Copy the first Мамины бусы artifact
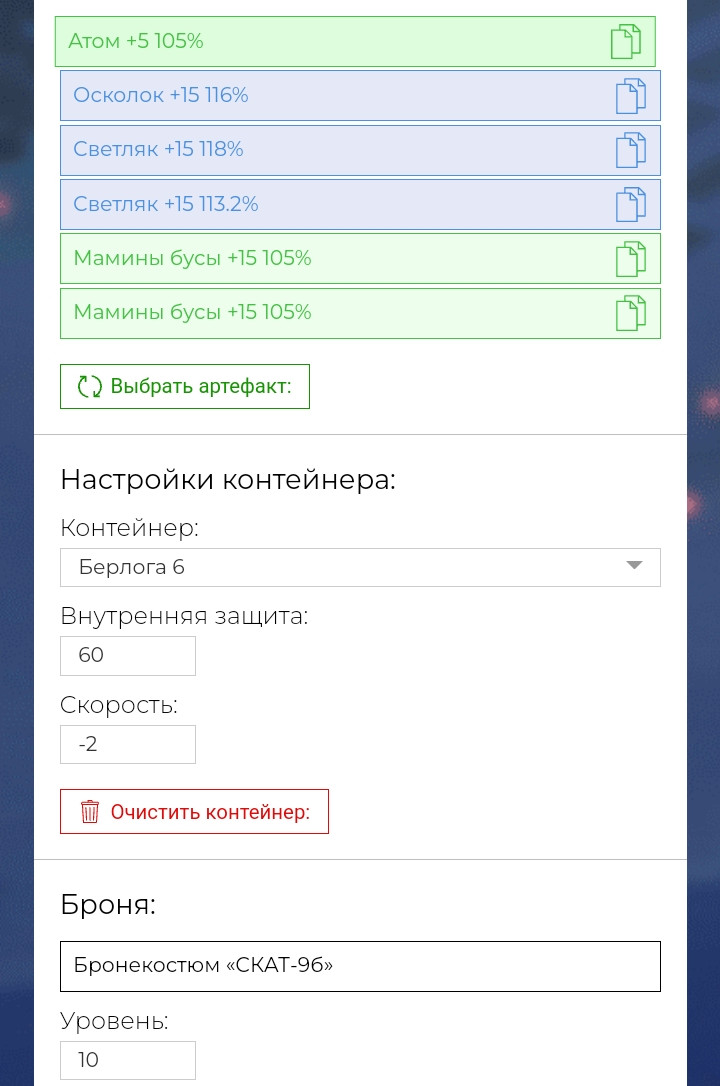Screen dimensions: 720x1086 click(x=630, y=259)
